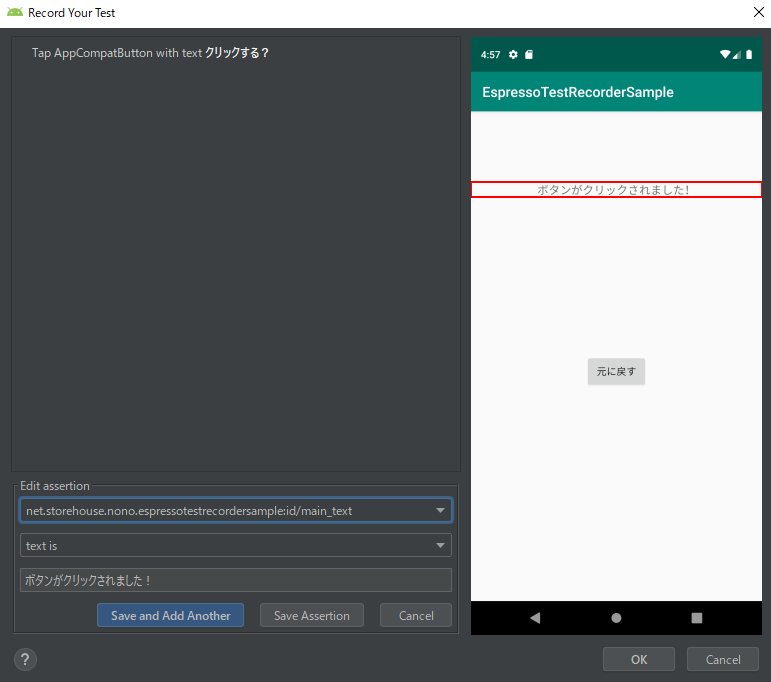771x682 pixels.
Task: Click the Save Assertion button
Action: point(312,616)
